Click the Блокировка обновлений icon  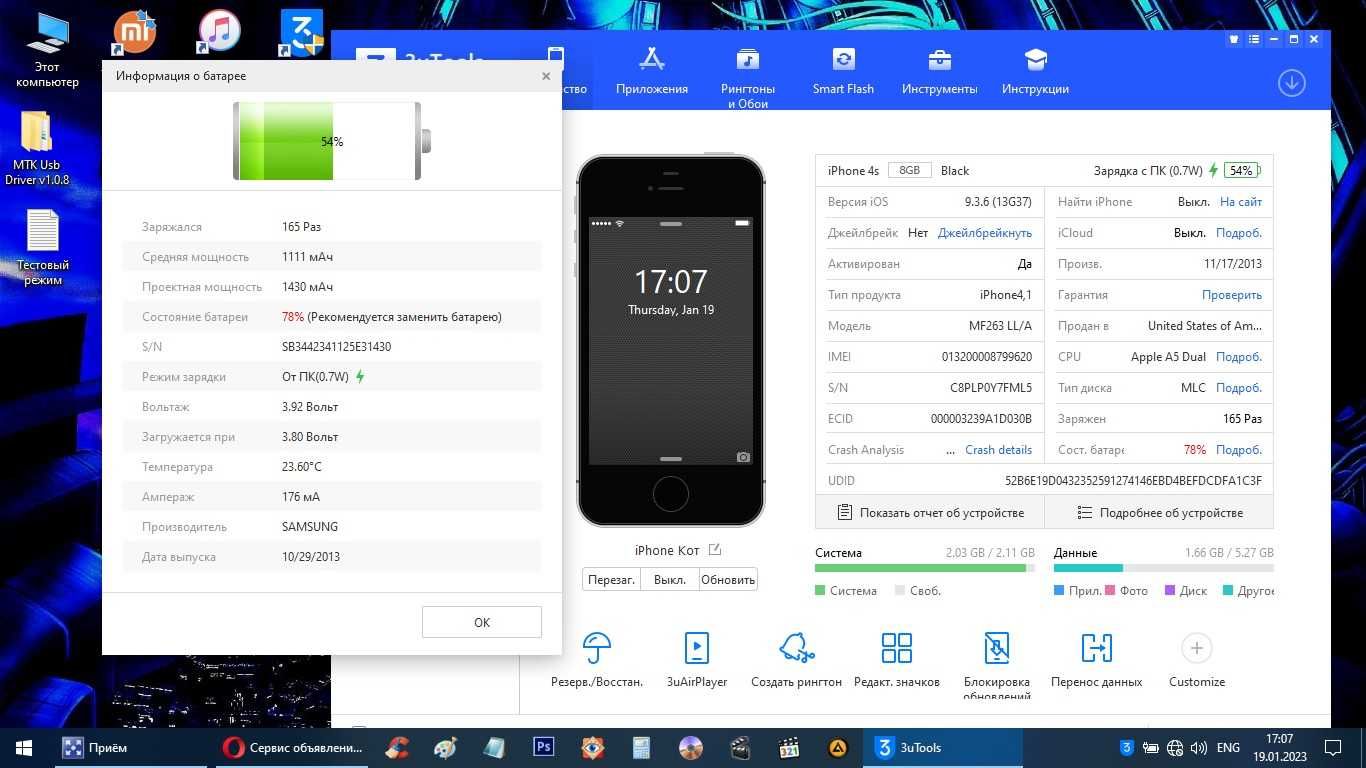coord(997,648)
